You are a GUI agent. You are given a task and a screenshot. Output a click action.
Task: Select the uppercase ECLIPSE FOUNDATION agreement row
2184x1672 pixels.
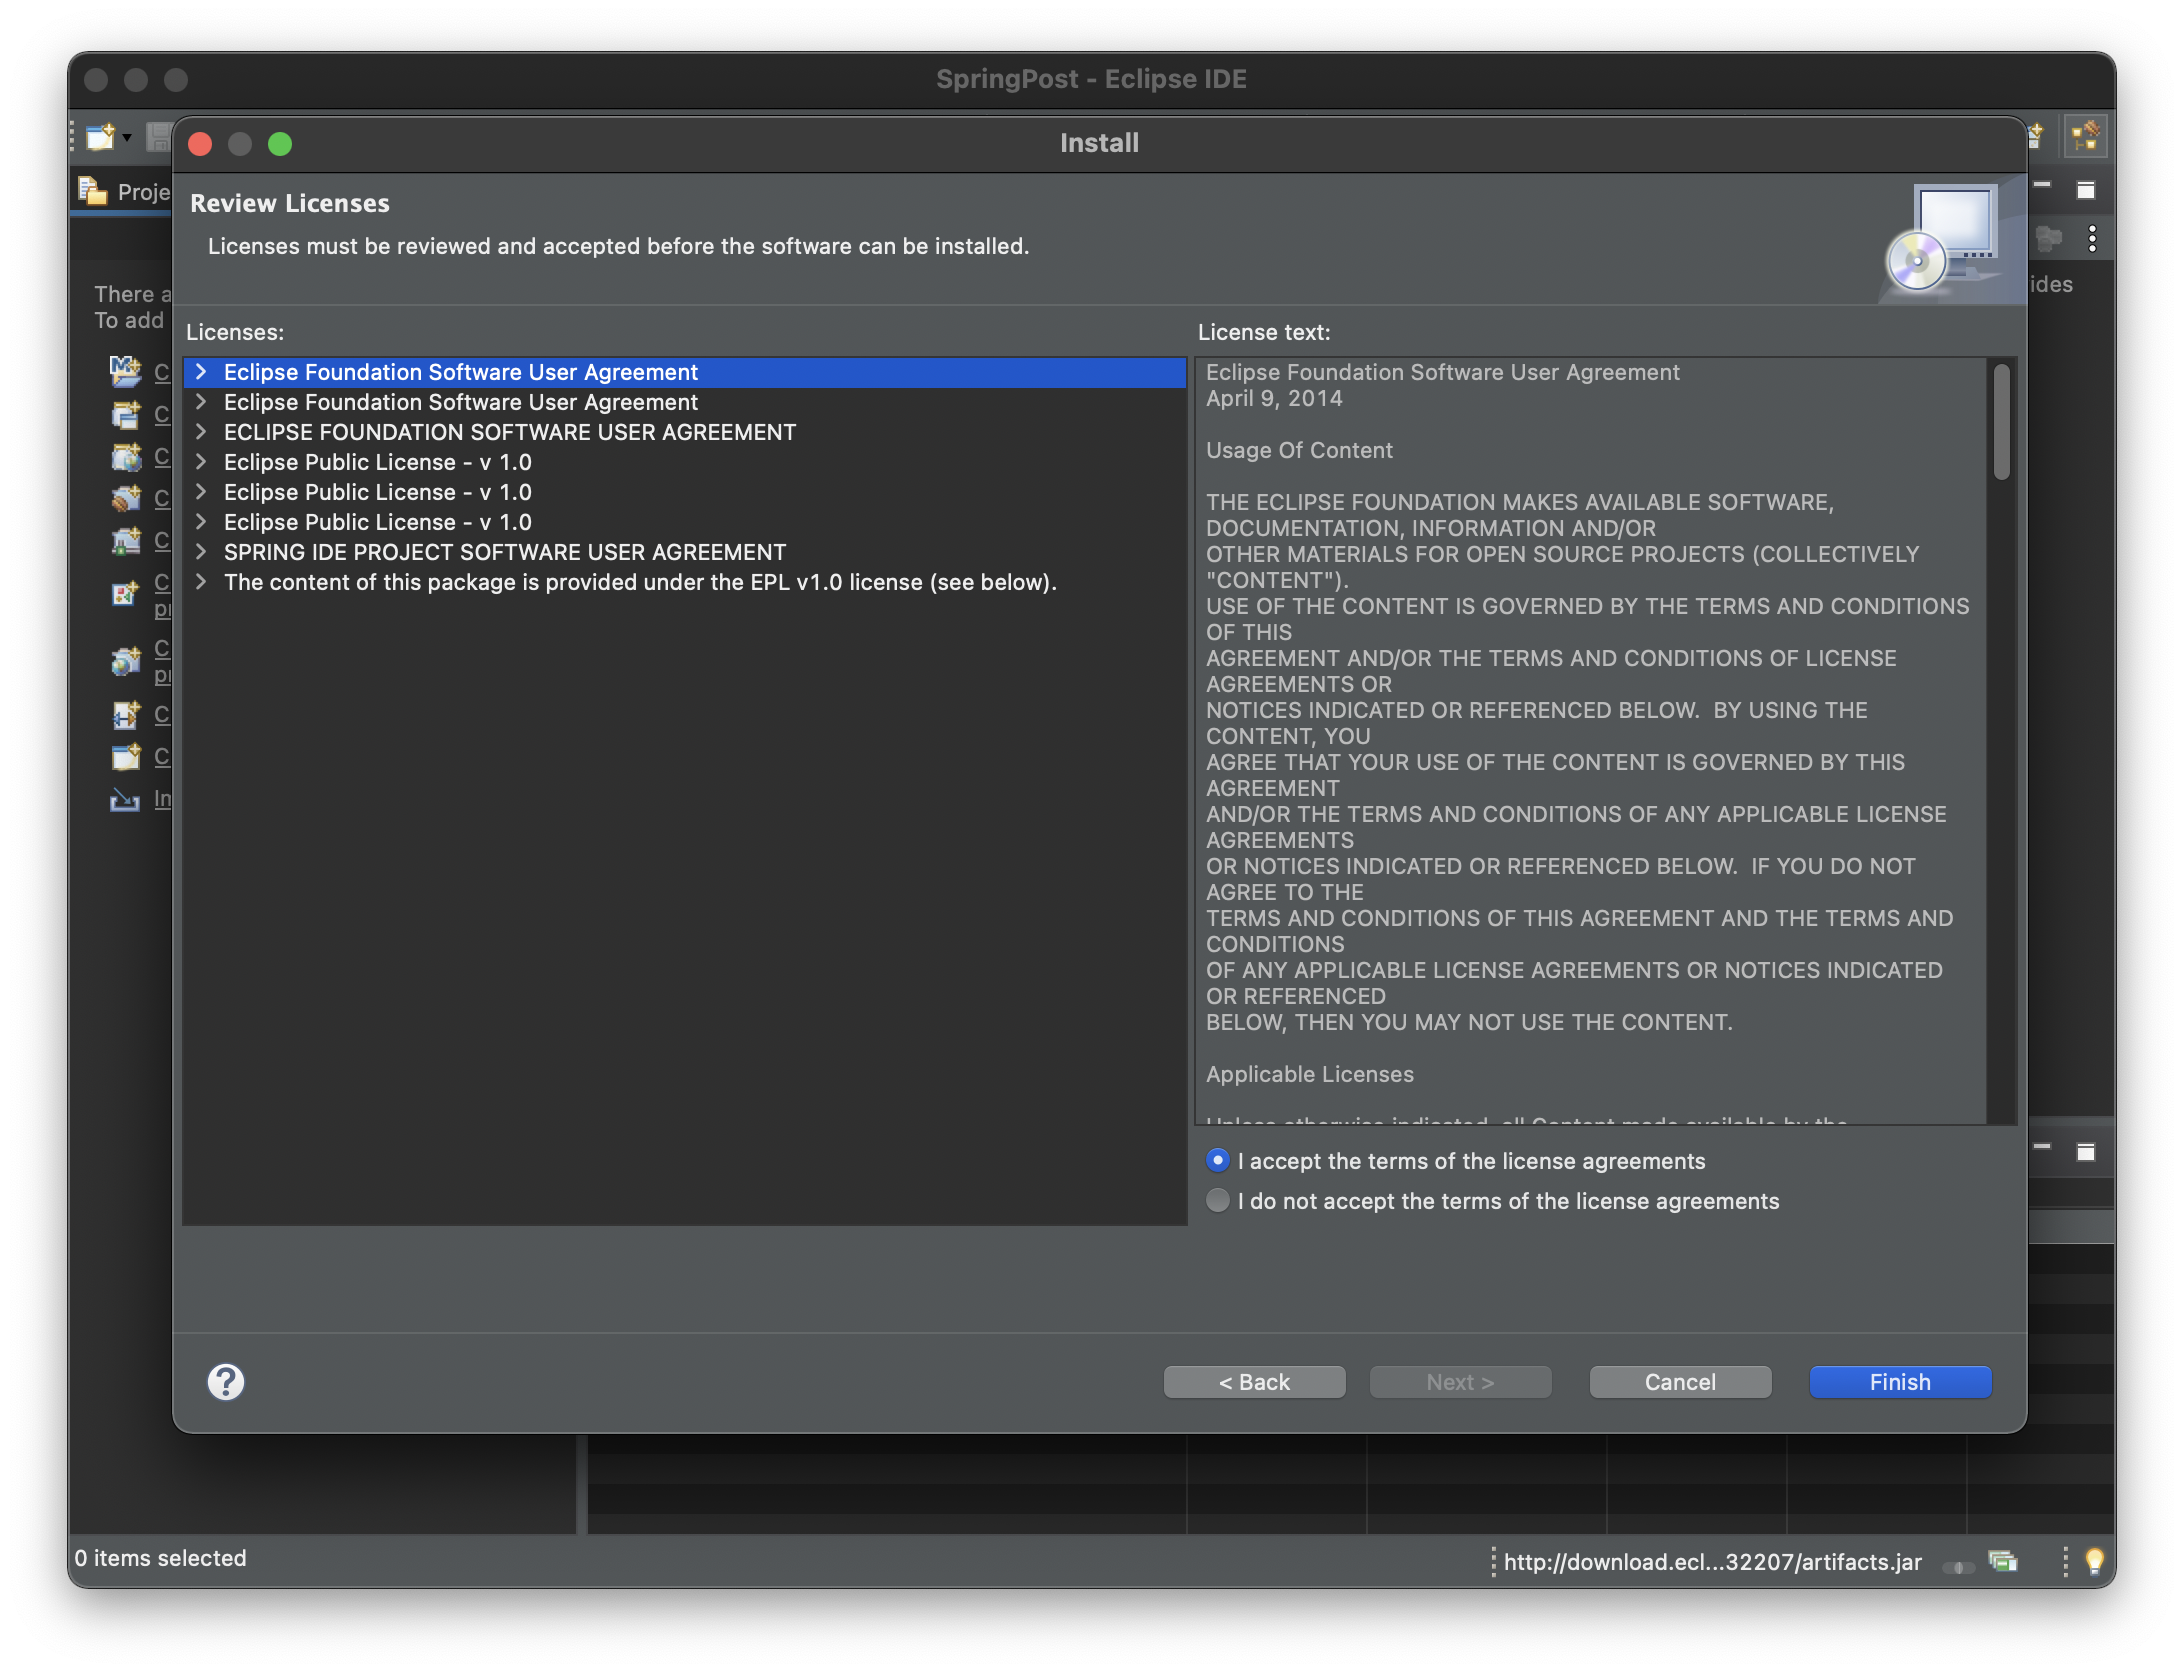510,432
